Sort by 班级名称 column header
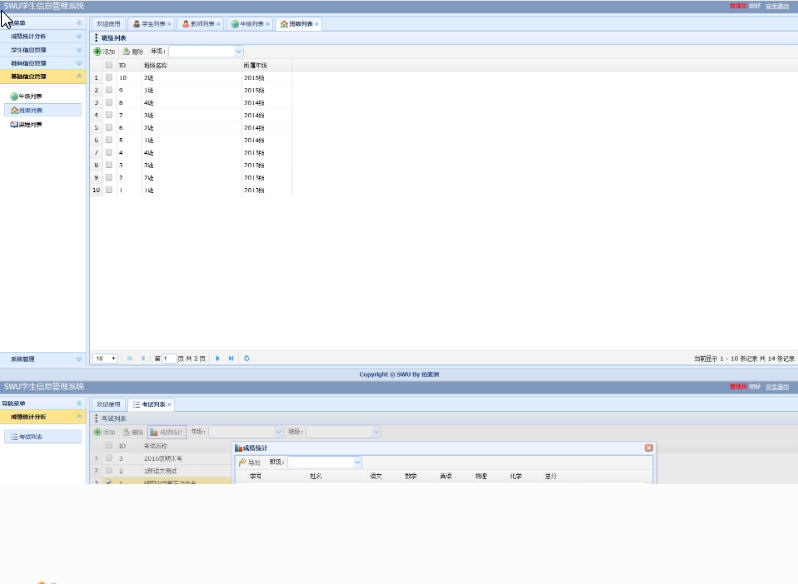Image resolution: width=798 pixels, height=584 pixels. pos(191,65)
